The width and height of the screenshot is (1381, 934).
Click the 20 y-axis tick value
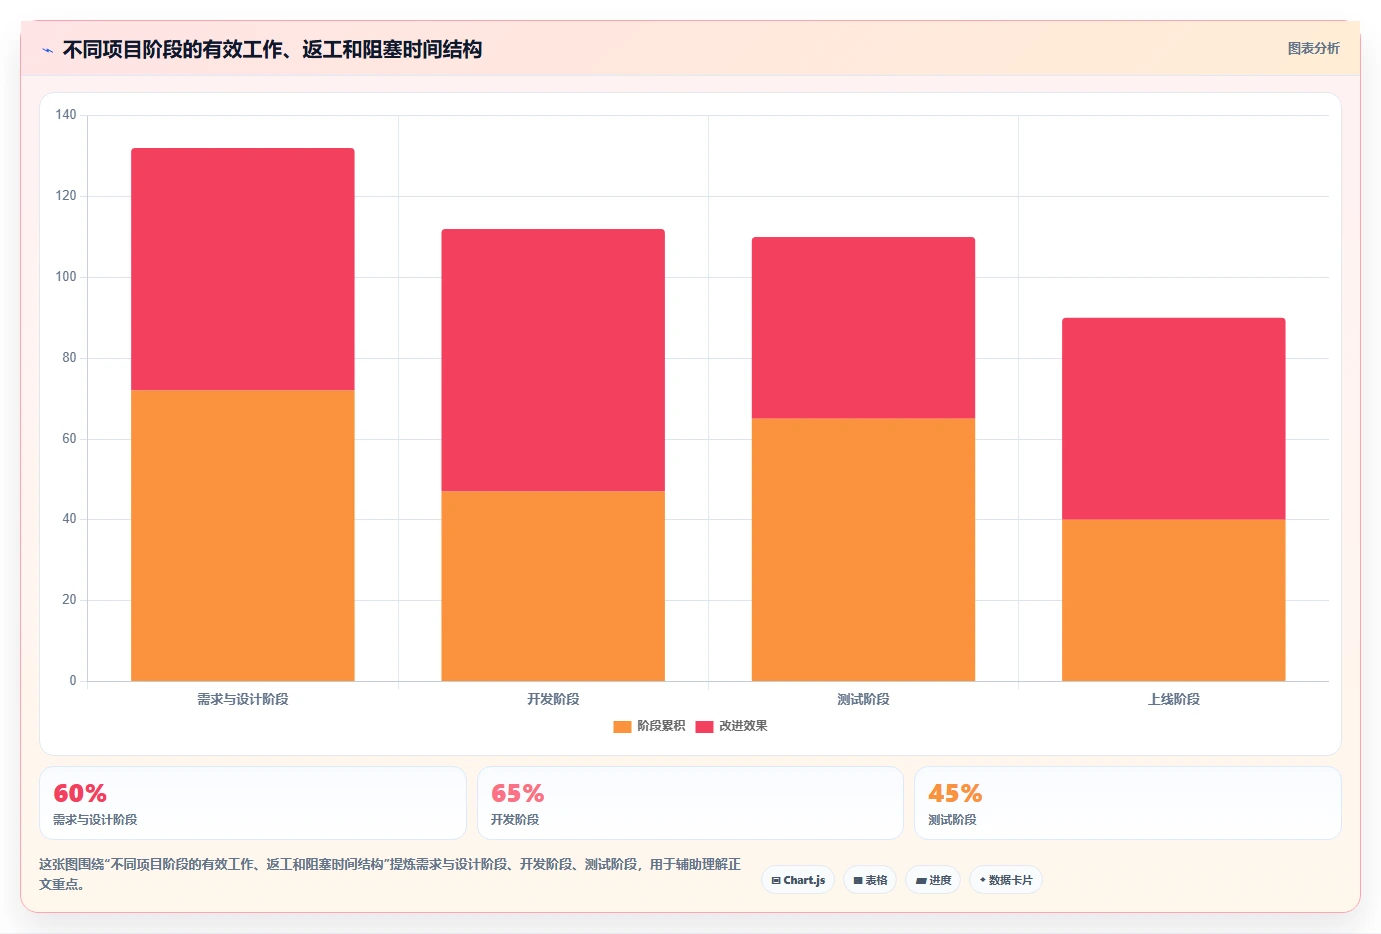(x=69, y=600)
